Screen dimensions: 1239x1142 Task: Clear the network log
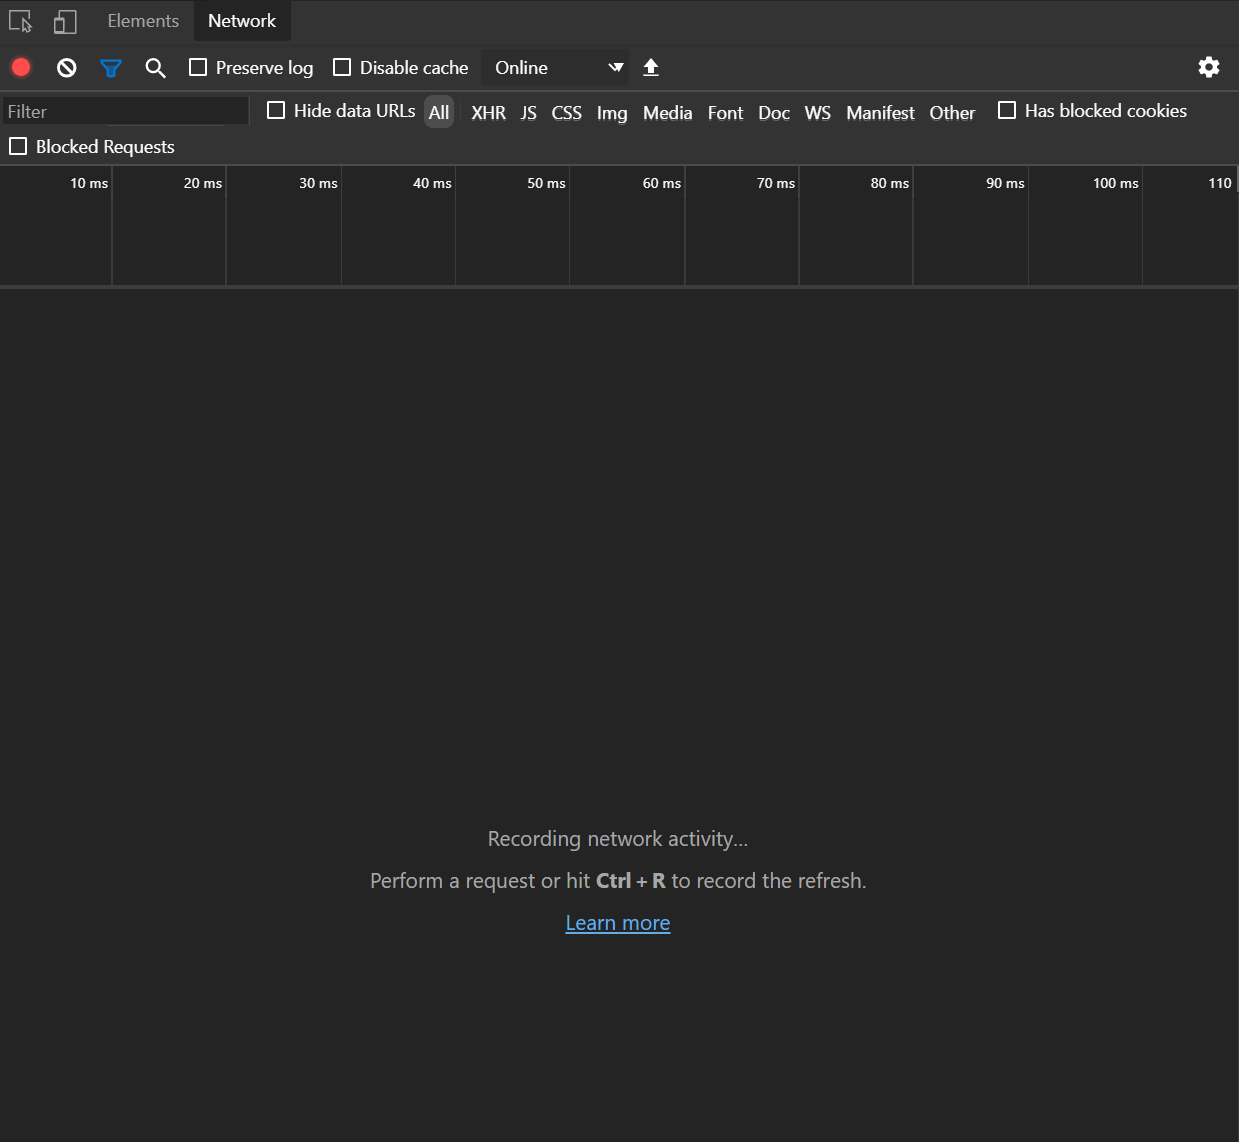(x=65, y=67)
